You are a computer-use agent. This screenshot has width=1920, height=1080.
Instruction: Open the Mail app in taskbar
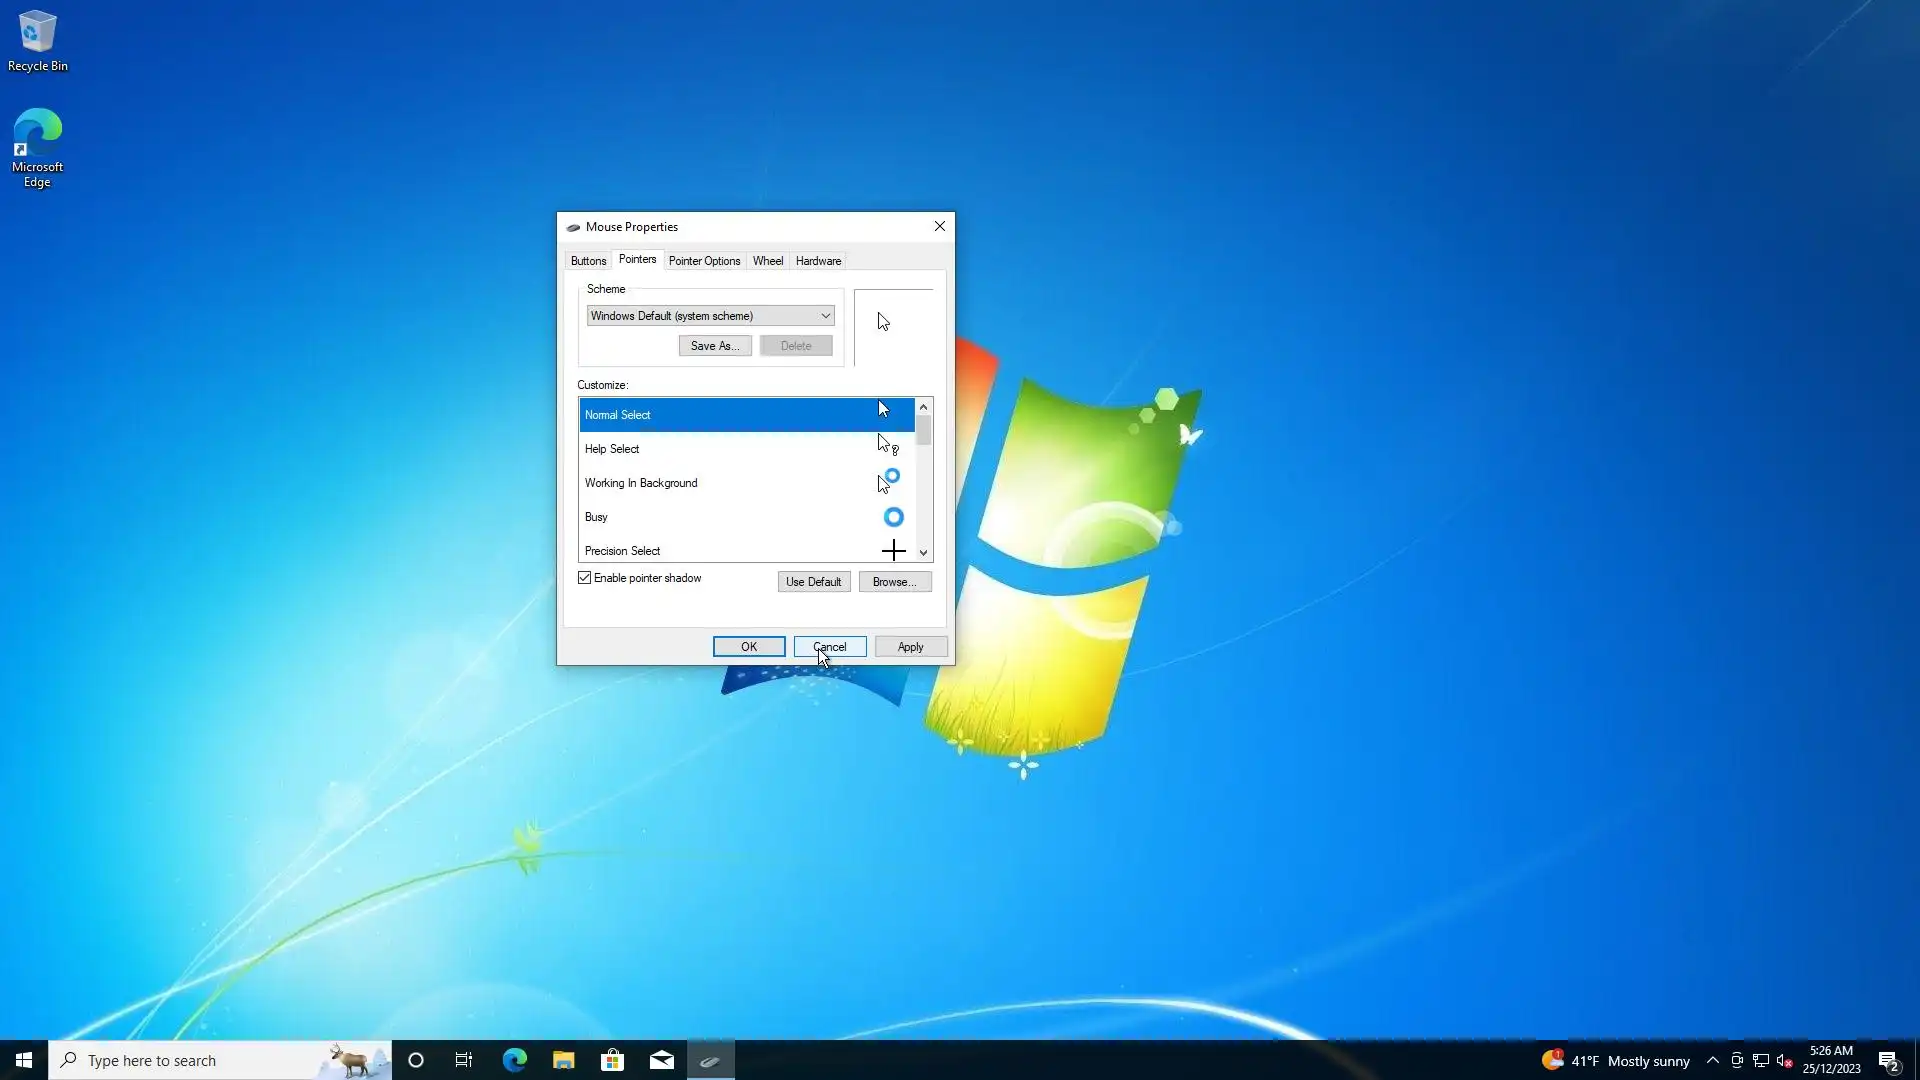click(661, 1060)
